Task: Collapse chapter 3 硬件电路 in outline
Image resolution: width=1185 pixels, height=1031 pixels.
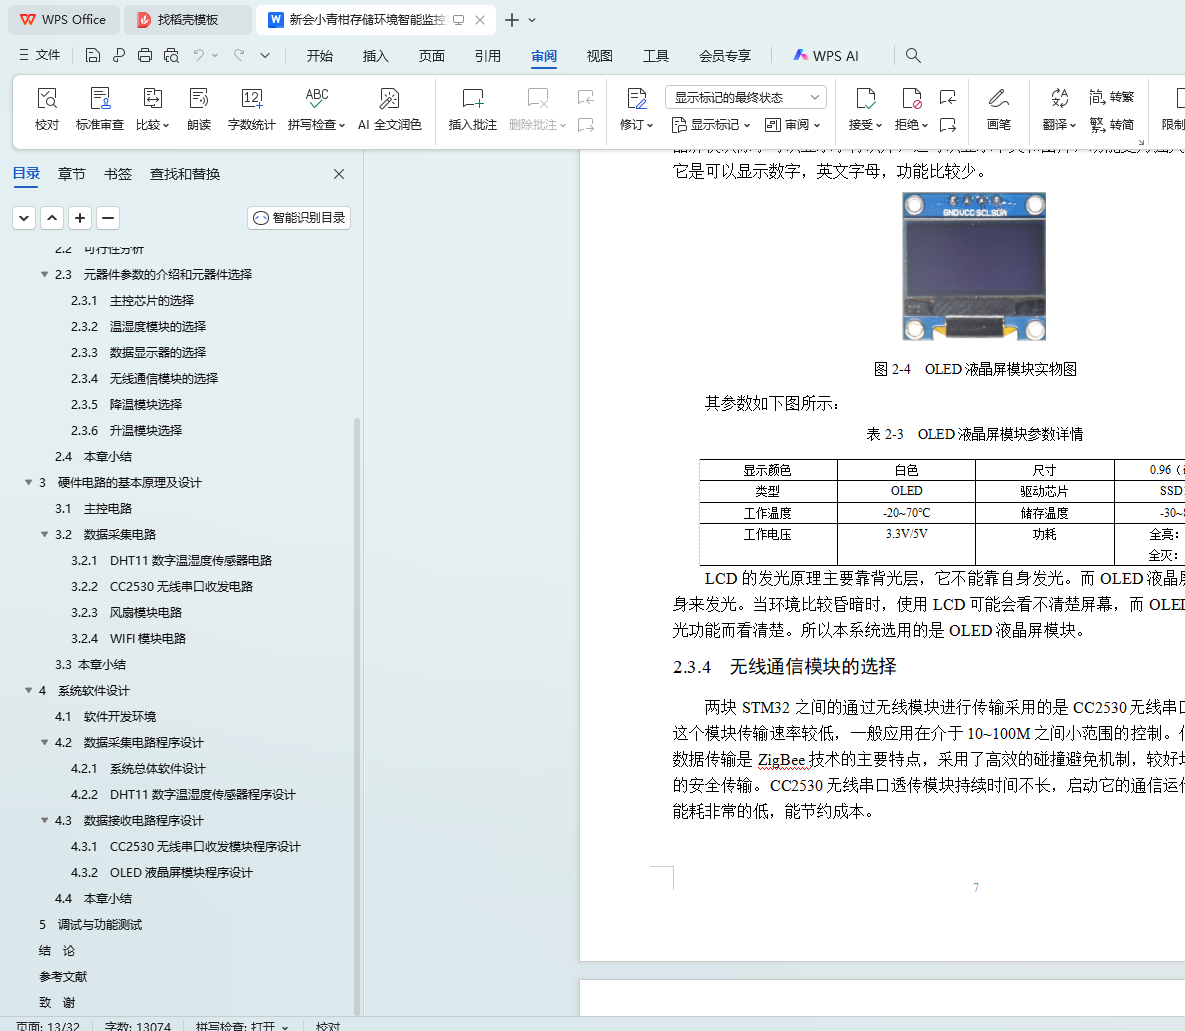Action: (29, 482)
